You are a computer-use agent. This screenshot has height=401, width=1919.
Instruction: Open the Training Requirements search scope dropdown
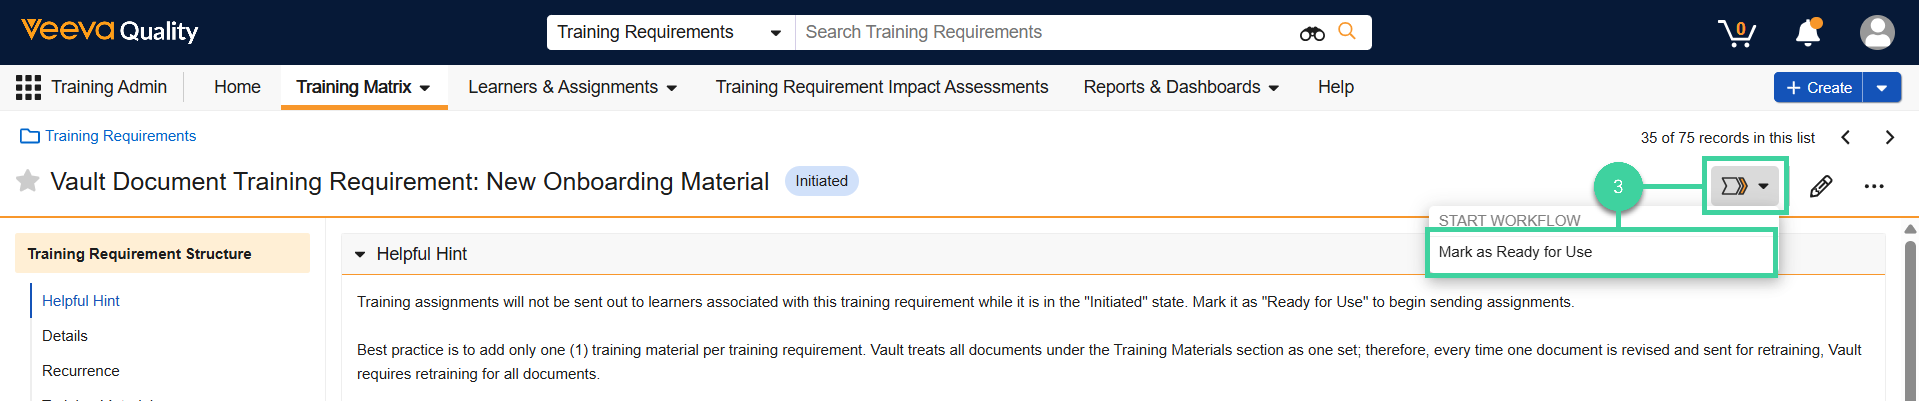click(670, 32)
